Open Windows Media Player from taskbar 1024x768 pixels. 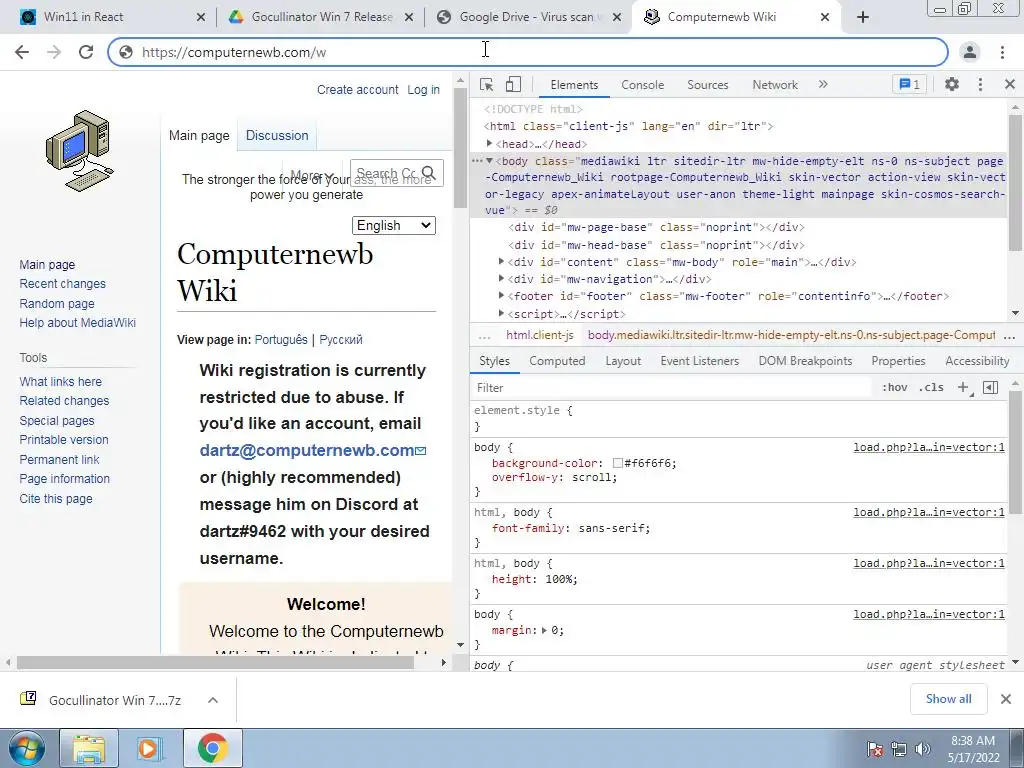pos(150,748)
